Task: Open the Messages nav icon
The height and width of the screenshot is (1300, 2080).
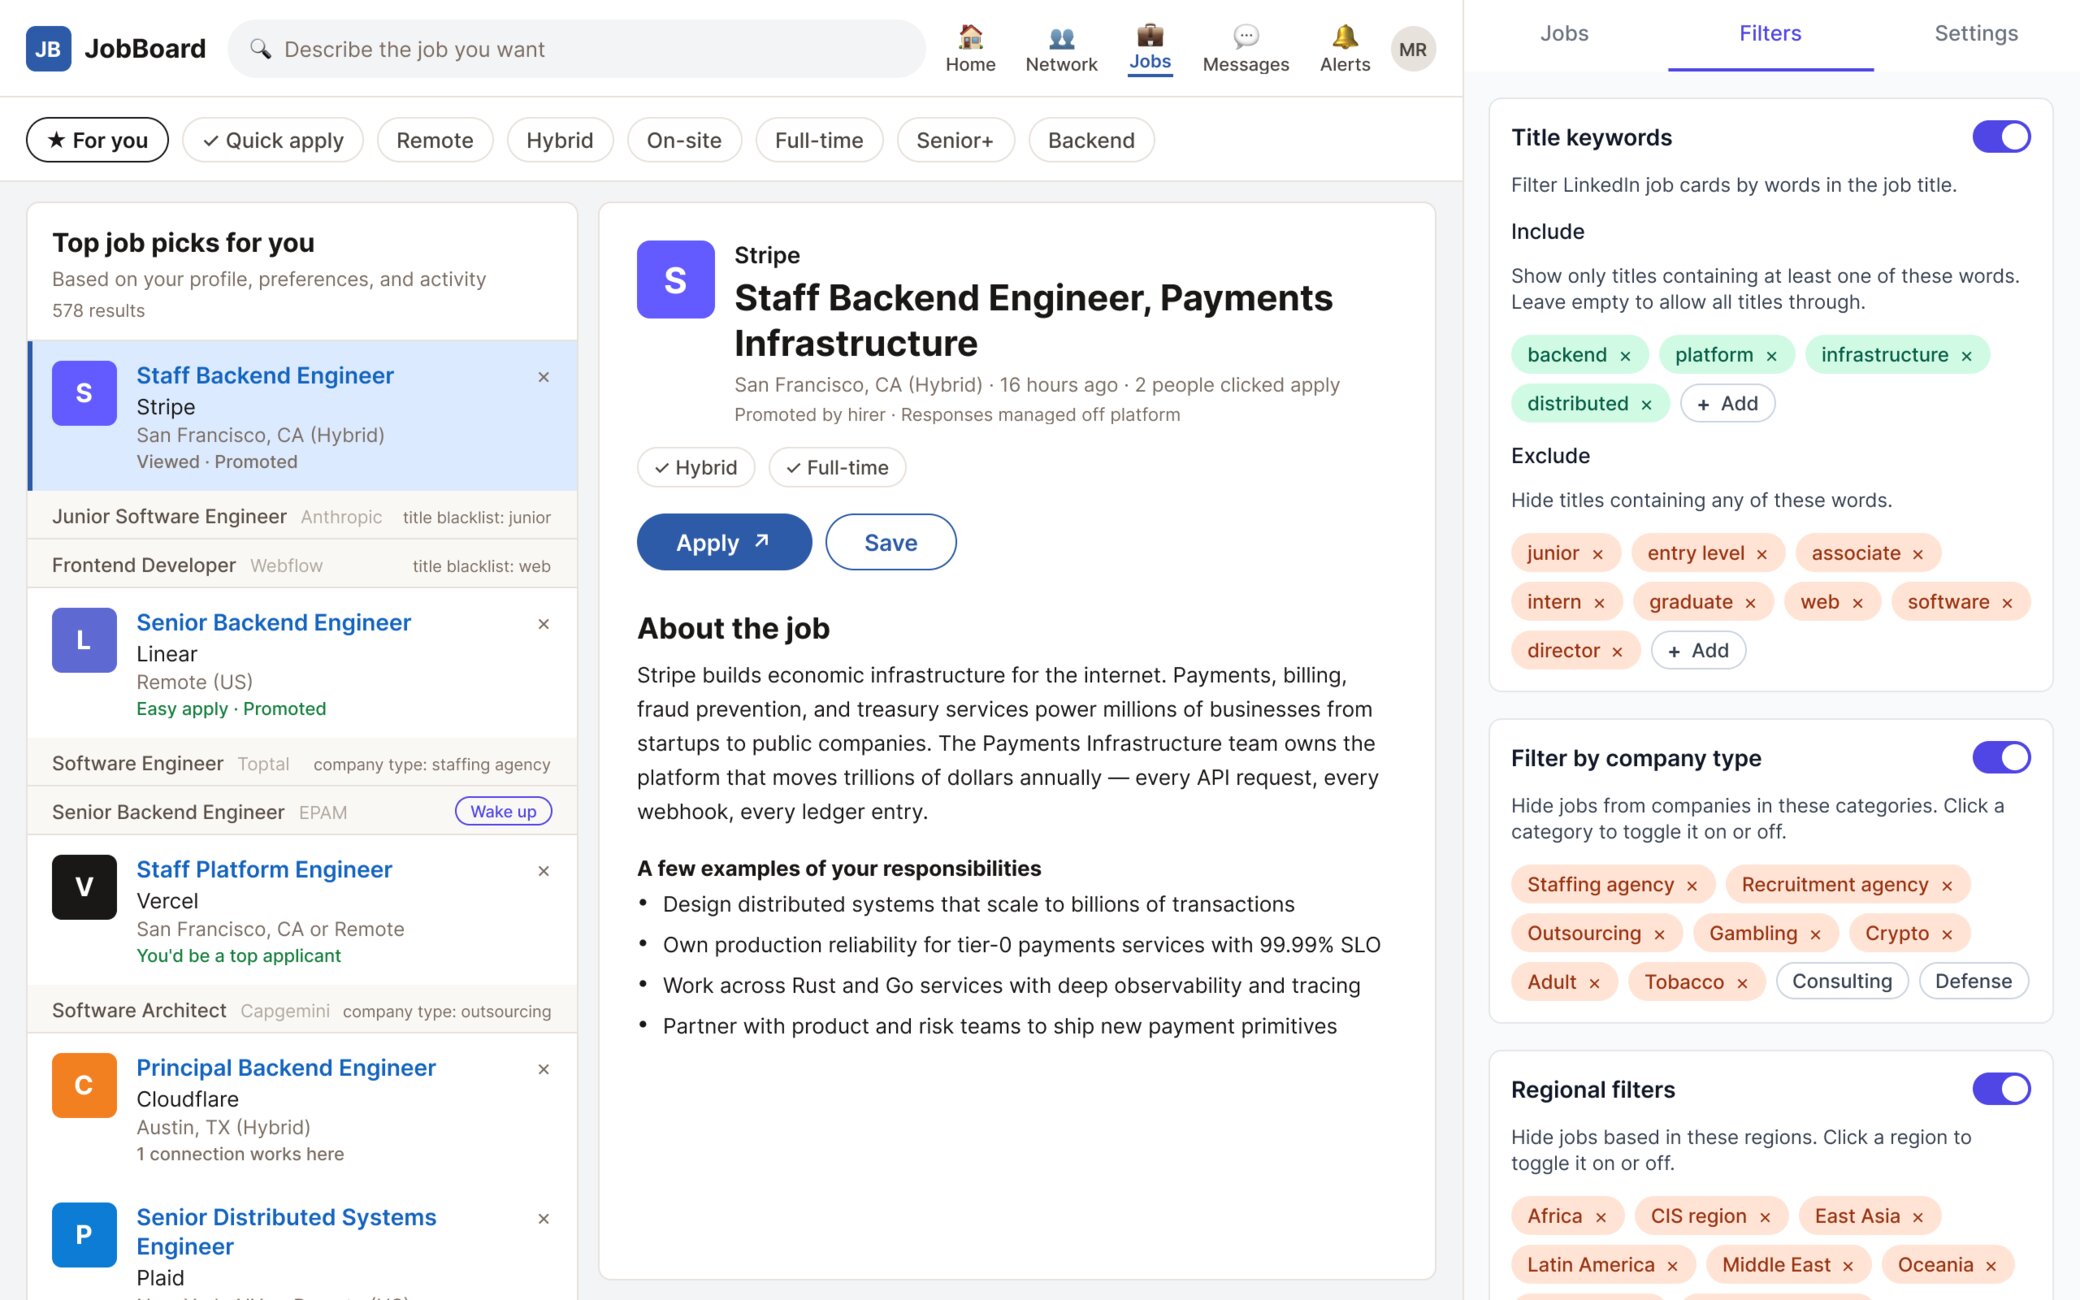Action: [x=1245, y=48]
